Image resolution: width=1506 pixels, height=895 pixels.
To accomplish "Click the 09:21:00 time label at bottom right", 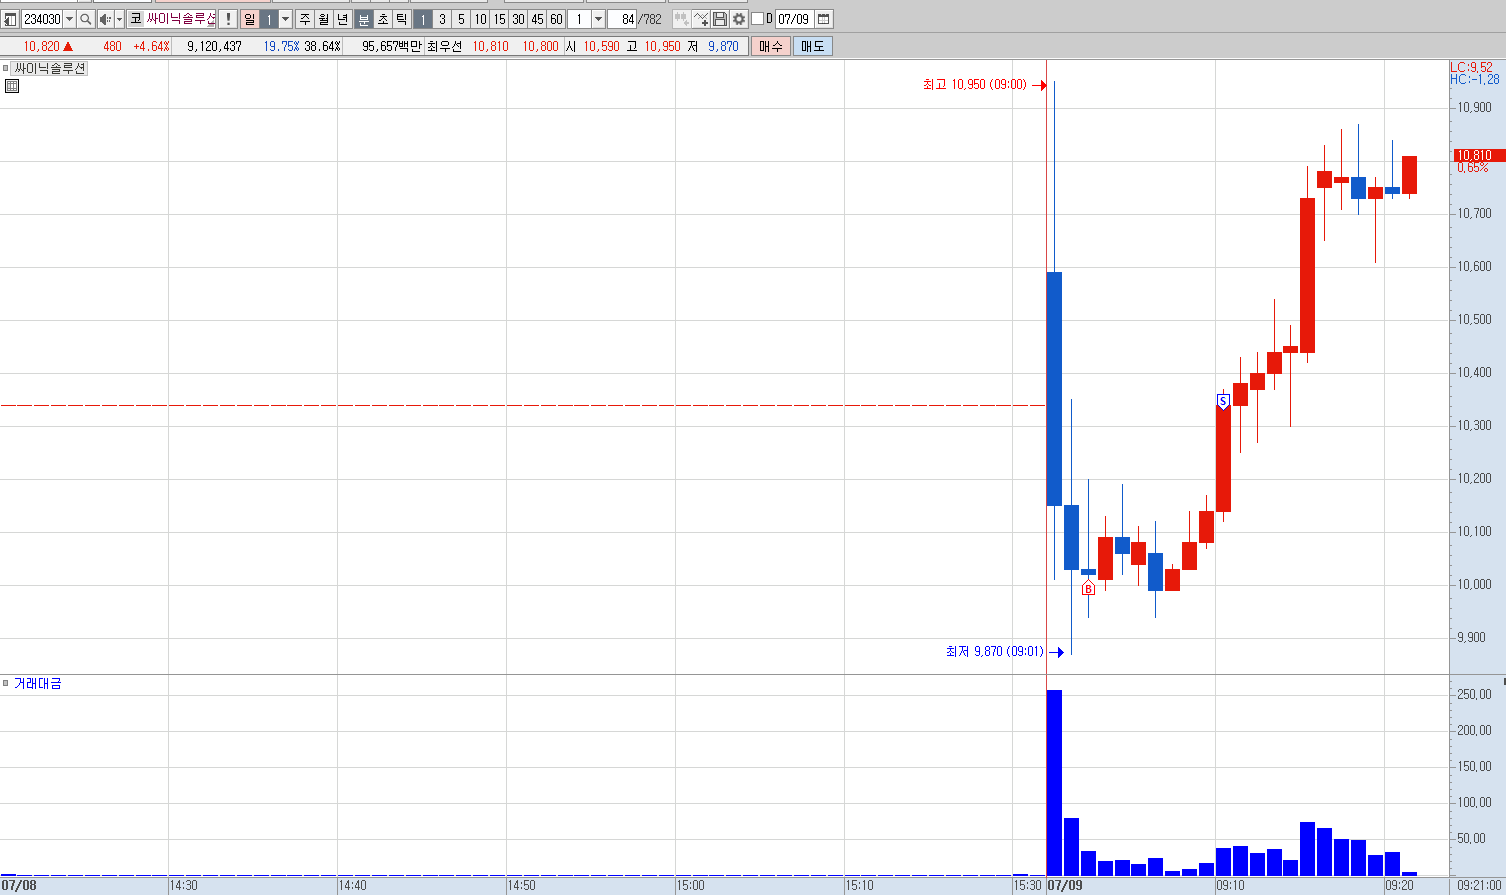I will point(1479,885).
